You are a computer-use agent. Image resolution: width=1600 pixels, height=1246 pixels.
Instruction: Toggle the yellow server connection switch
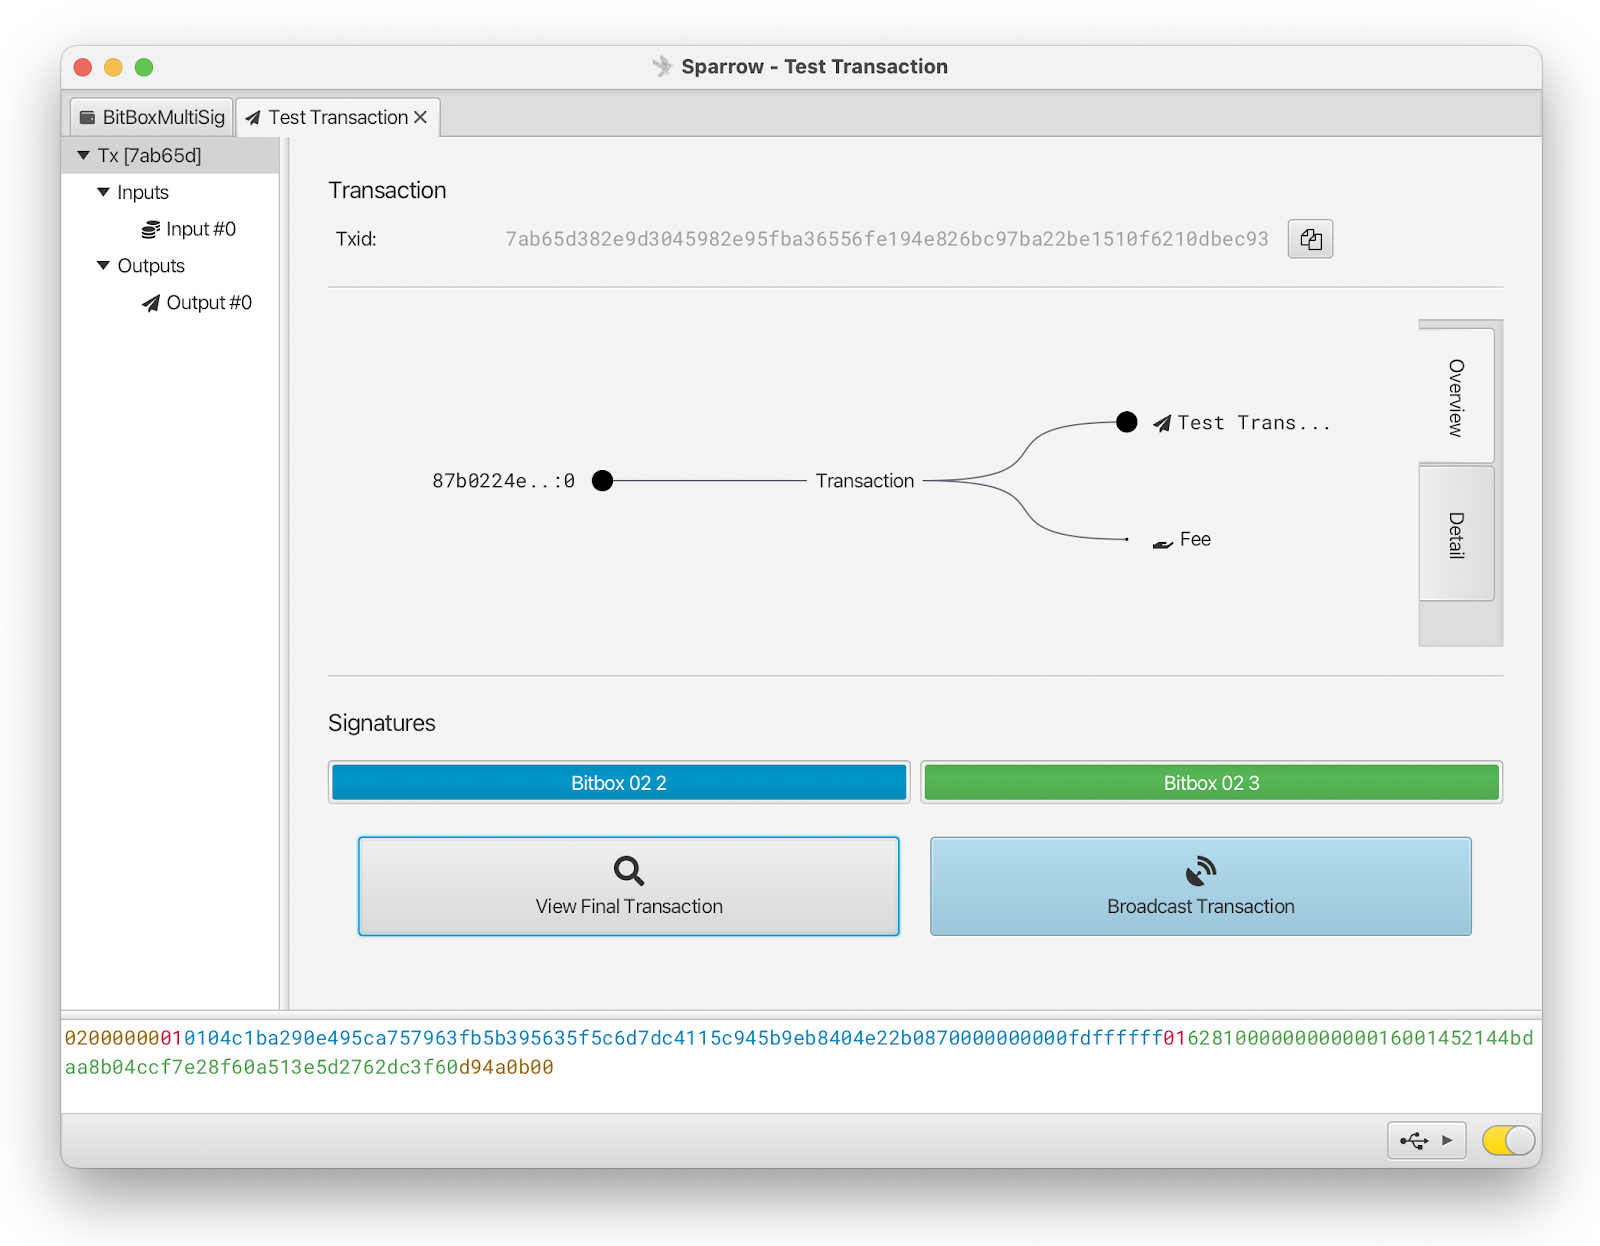(x=1508, y=1140)
